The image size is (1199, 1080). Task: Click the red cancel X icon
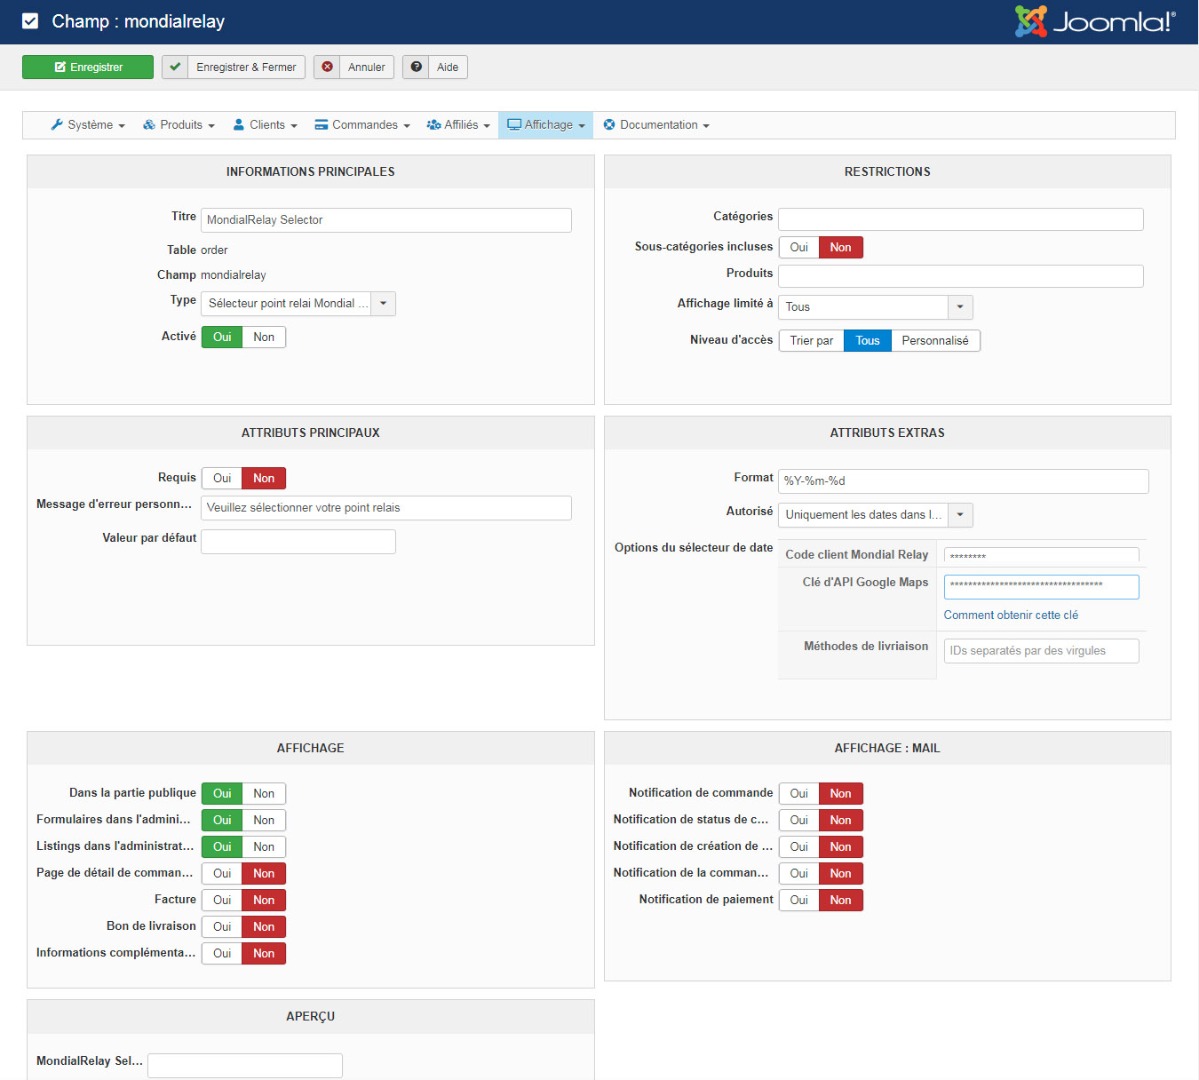(x=327, y=67)
